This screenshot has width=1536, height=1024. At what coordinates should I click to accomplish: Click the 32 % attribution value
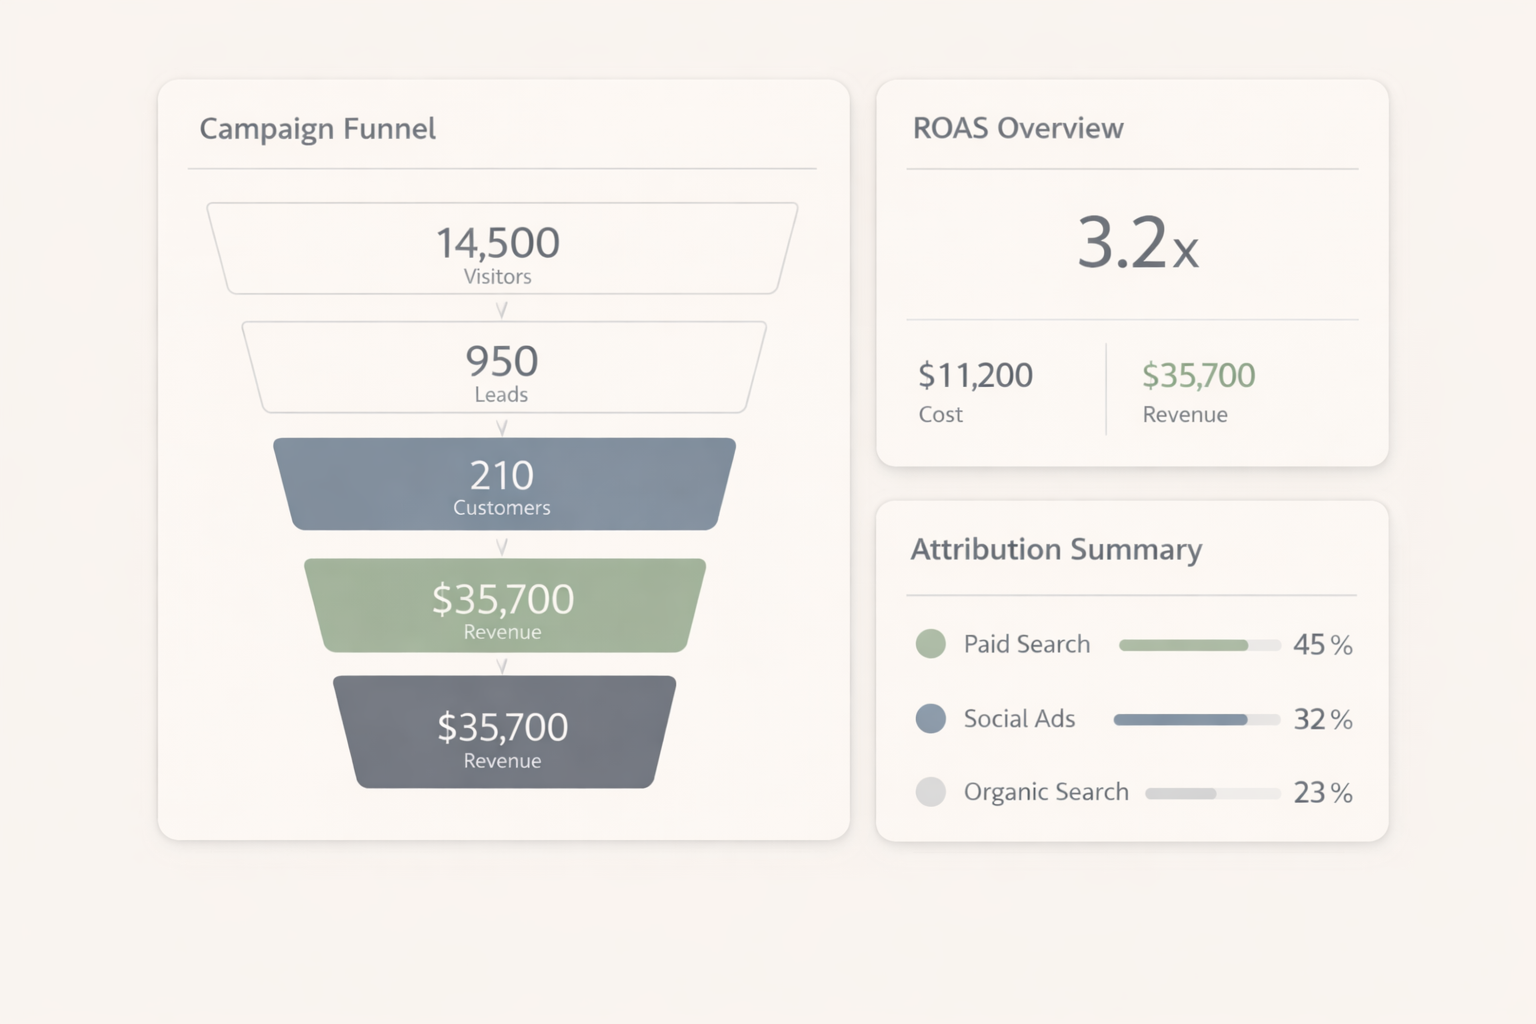(x=1323, y=719)
